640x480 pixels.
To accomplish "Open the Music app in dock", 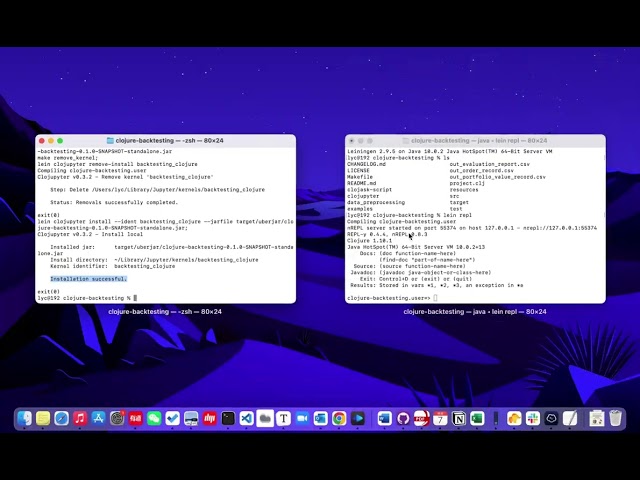I will (80, 418).
